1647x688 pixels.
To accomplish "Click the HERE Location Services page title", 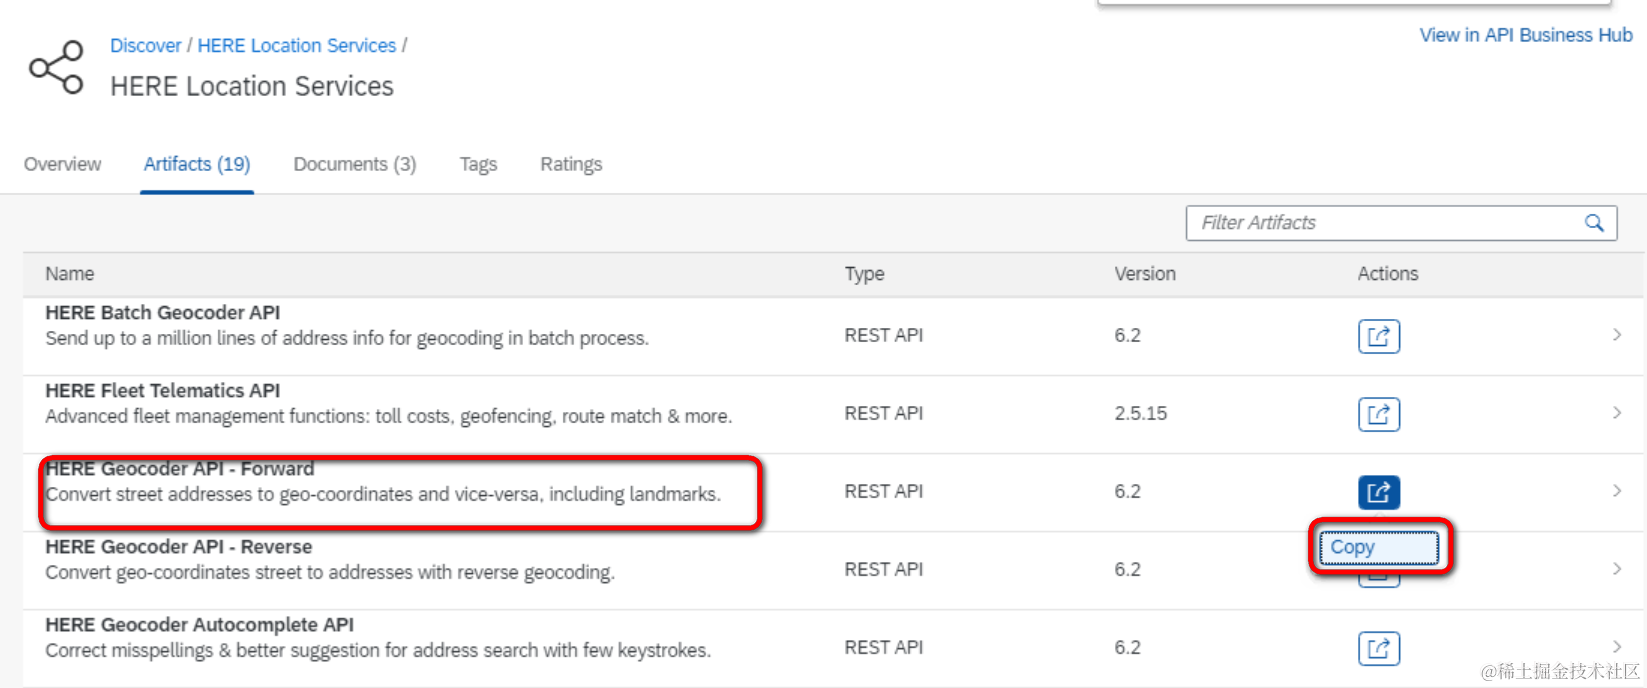I will tap(252, 87).
